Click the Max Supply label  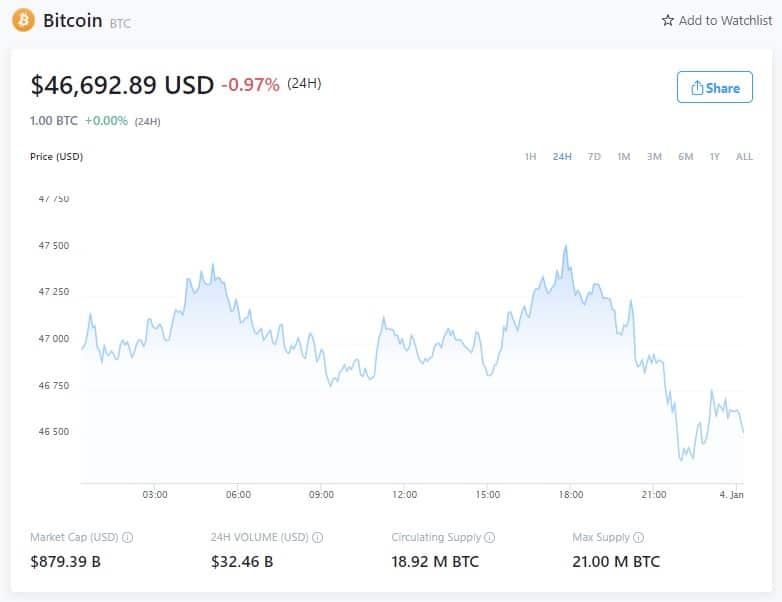601,537
